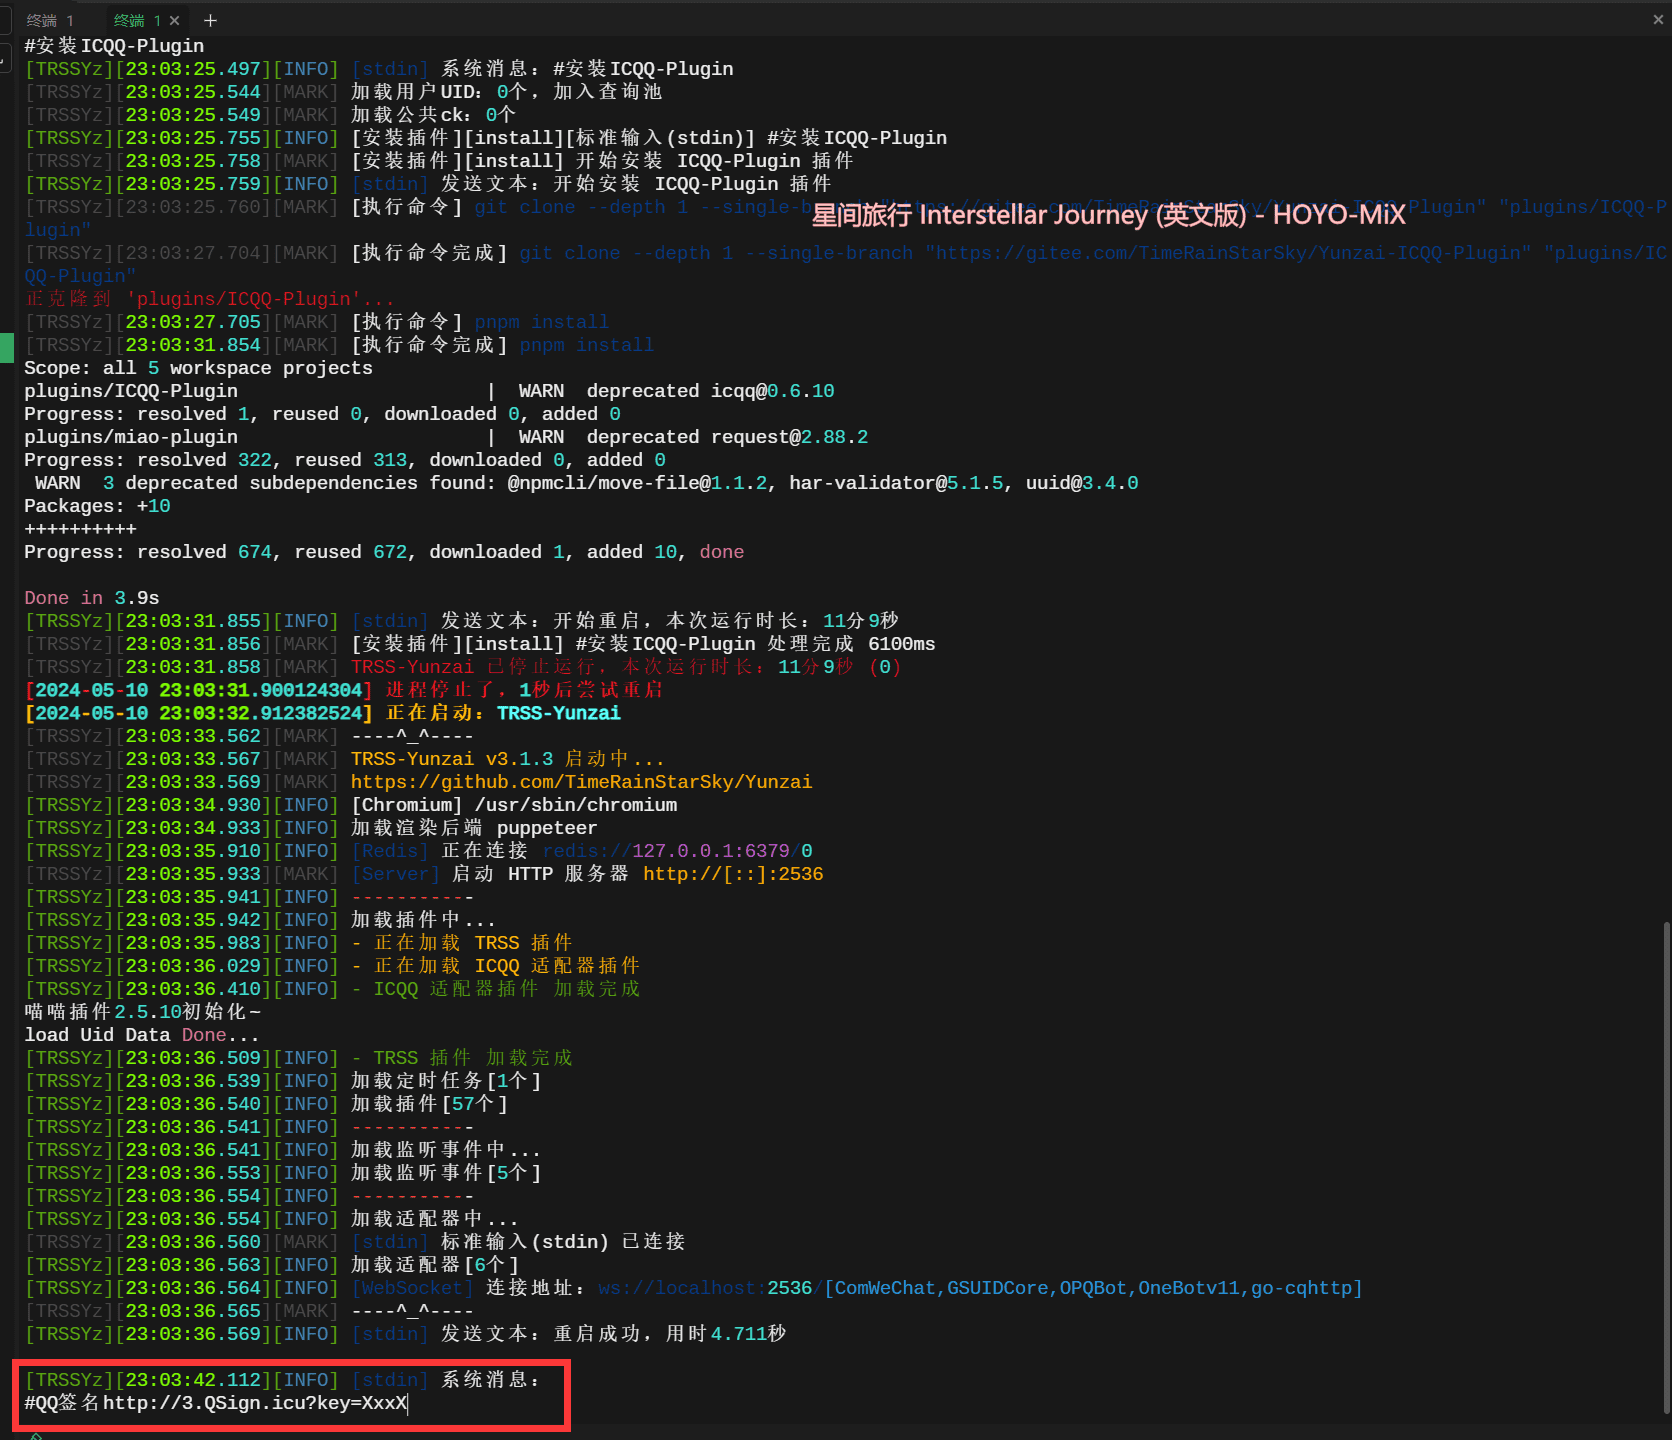Click the /usr/sbin/chromium path text
The image size is (1672, 1440).
[x=575, y=805]
